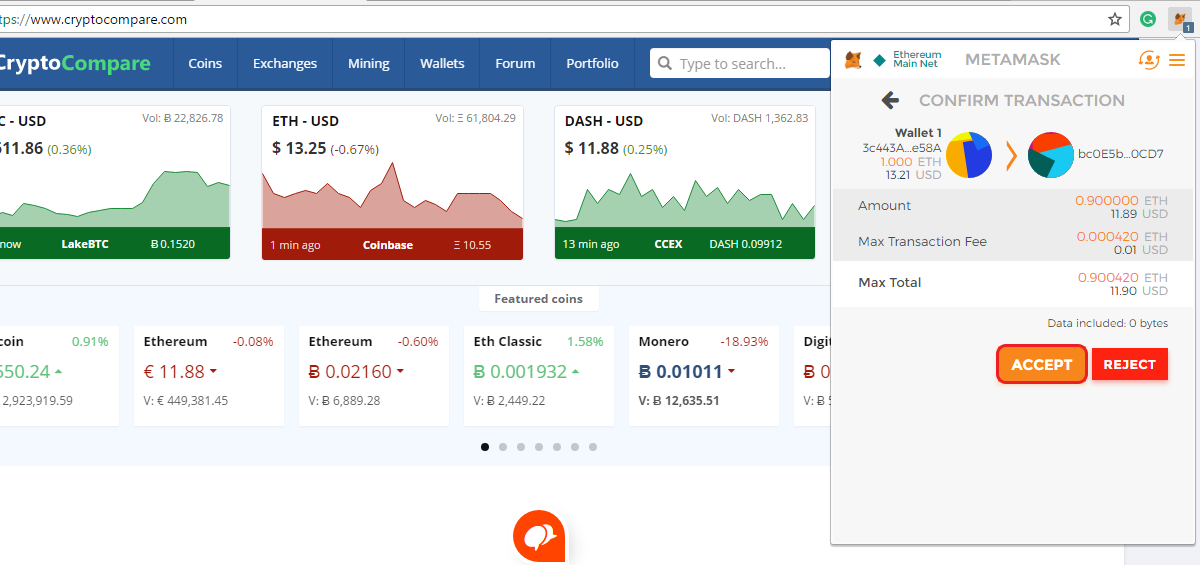Open the Ethereum € 11.88 featured card
Screen dimensions: 1200x565
[209, 376]
